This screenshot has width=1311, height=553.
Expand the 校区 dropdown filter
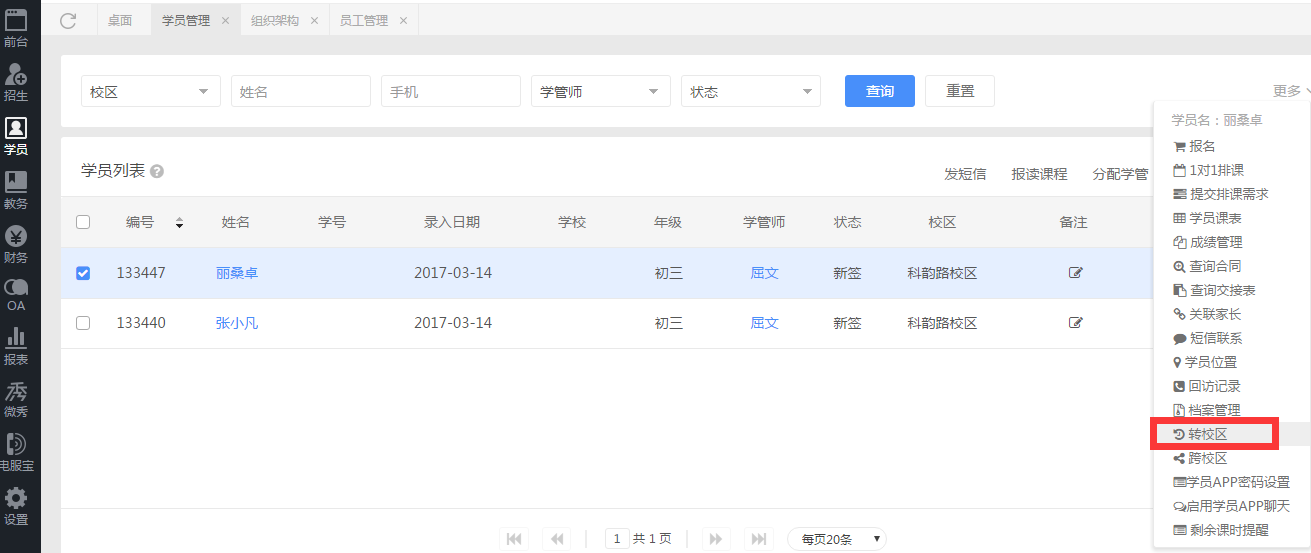(x=151, y=91)
